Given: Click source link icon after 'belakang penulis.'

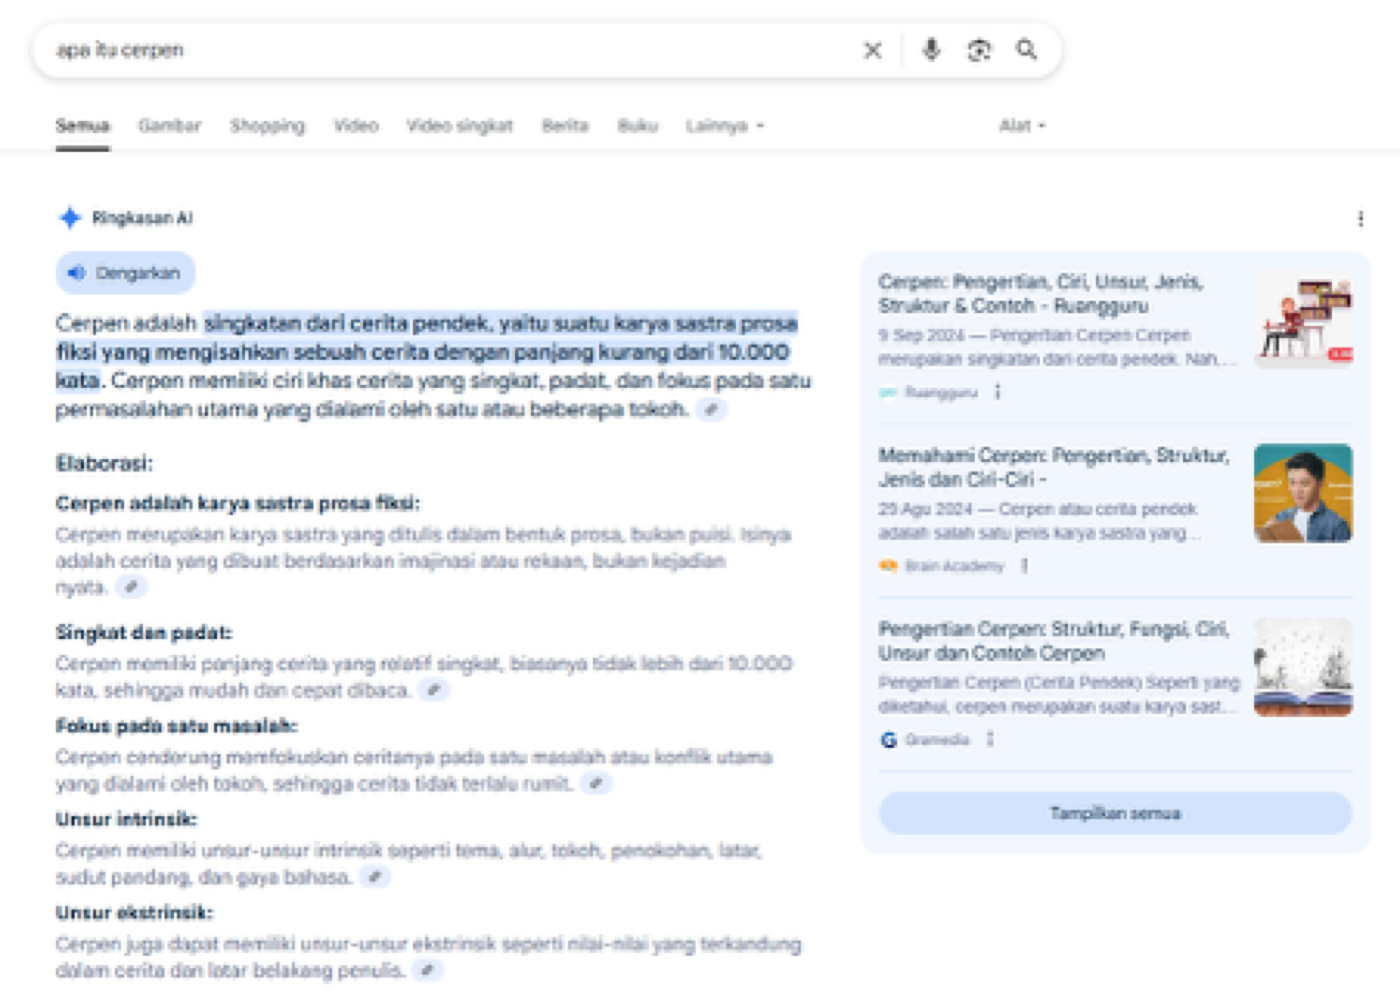Looking at the screenshot, I should point(428,970).
